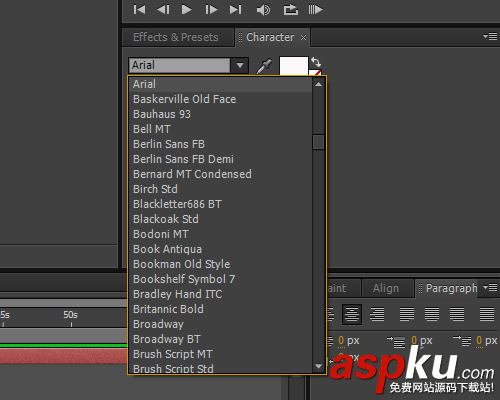This screenshot has width=500, height=400.
Task: Toggle the loop playback option icon
Action: [291, 9]
